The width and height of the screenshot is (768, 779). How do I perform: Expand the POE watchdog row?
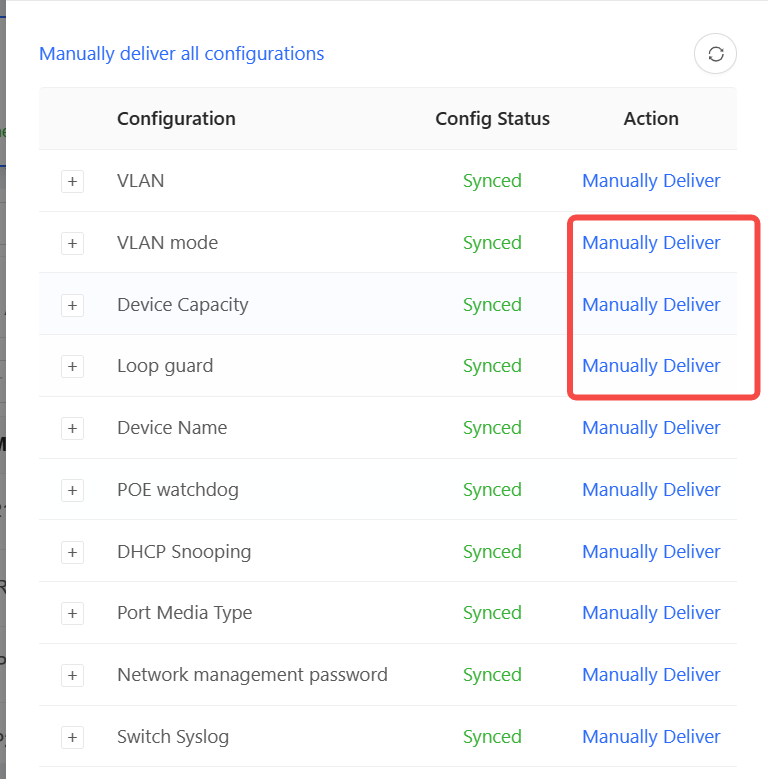tap(73, 490)
